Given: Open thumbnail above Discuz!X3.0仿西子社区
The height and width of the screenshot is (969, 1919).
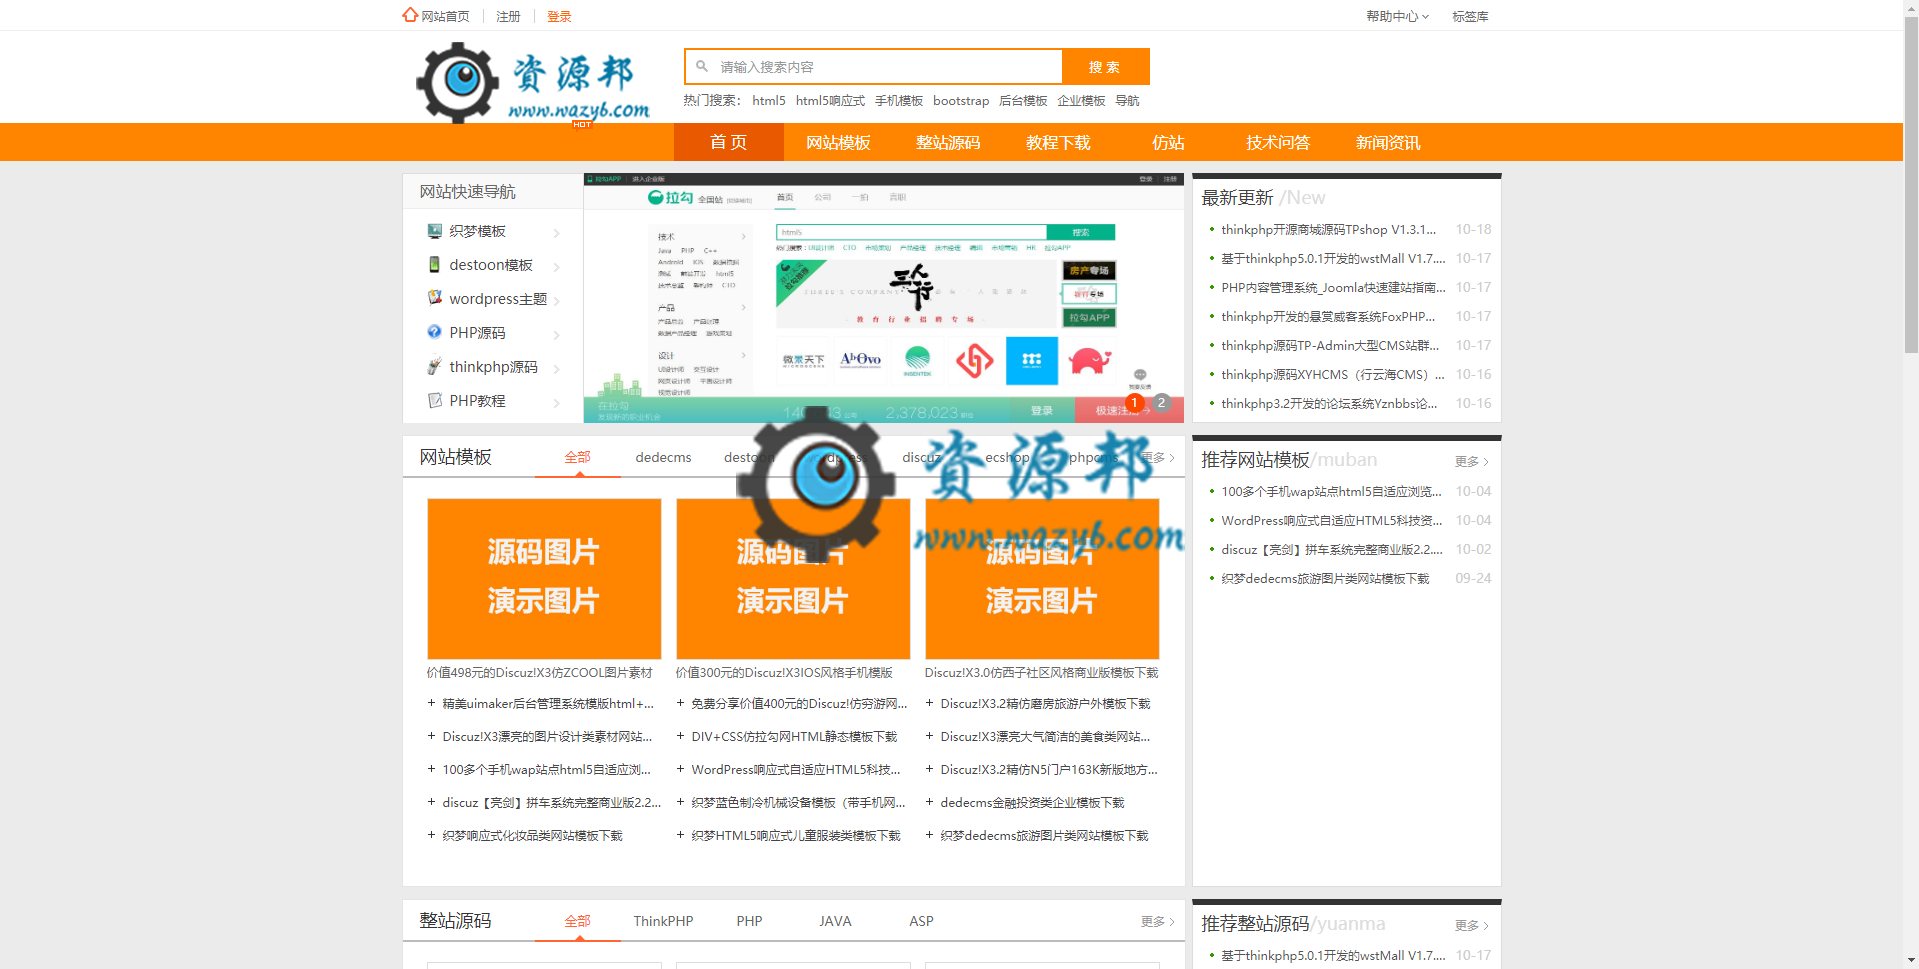Looking at the screenshot, I should [1042, 579].
